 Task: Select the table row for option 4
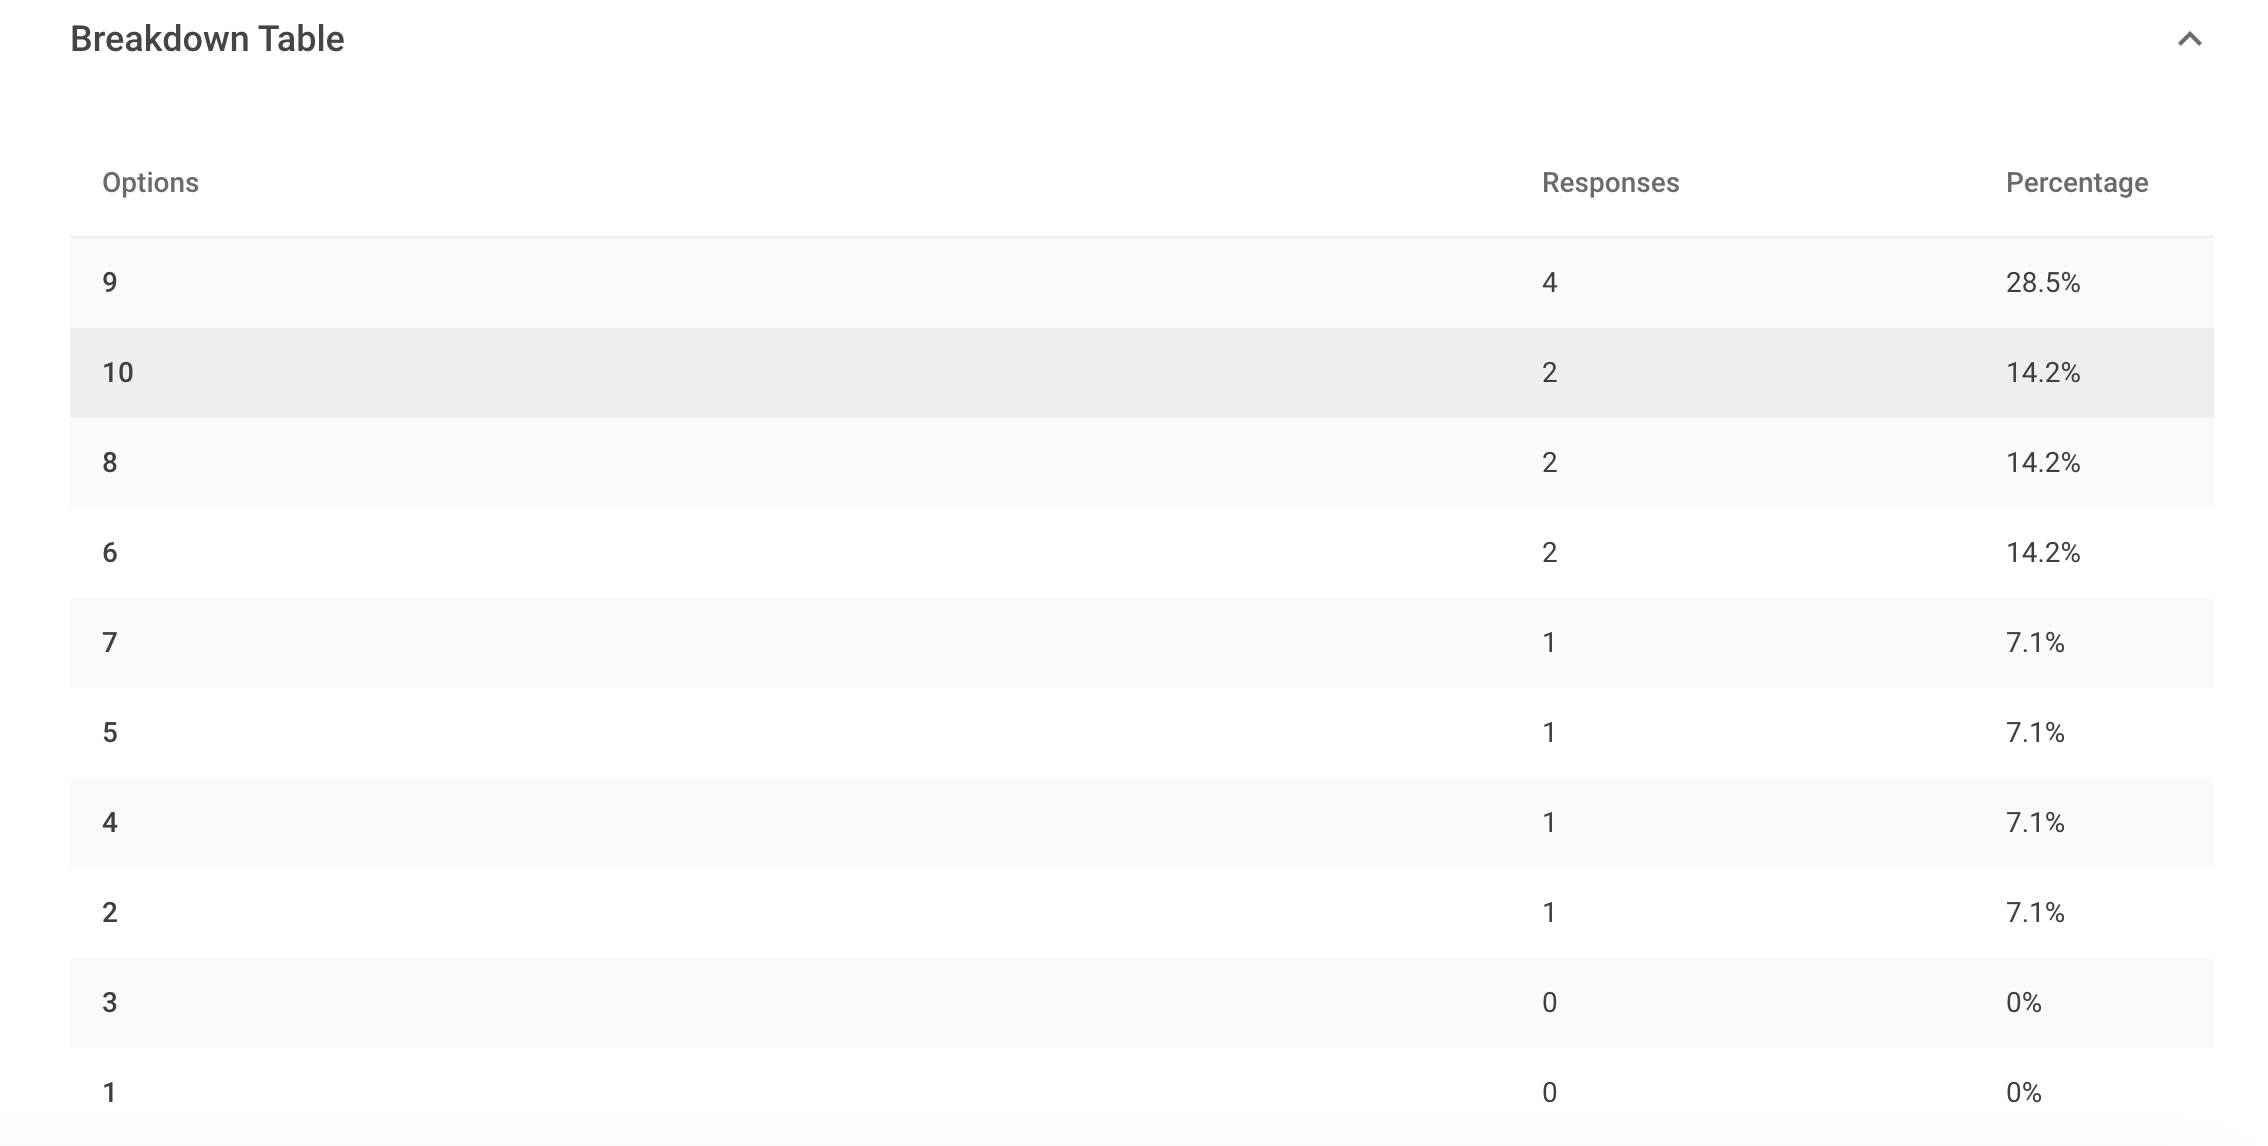point(1140,823)
